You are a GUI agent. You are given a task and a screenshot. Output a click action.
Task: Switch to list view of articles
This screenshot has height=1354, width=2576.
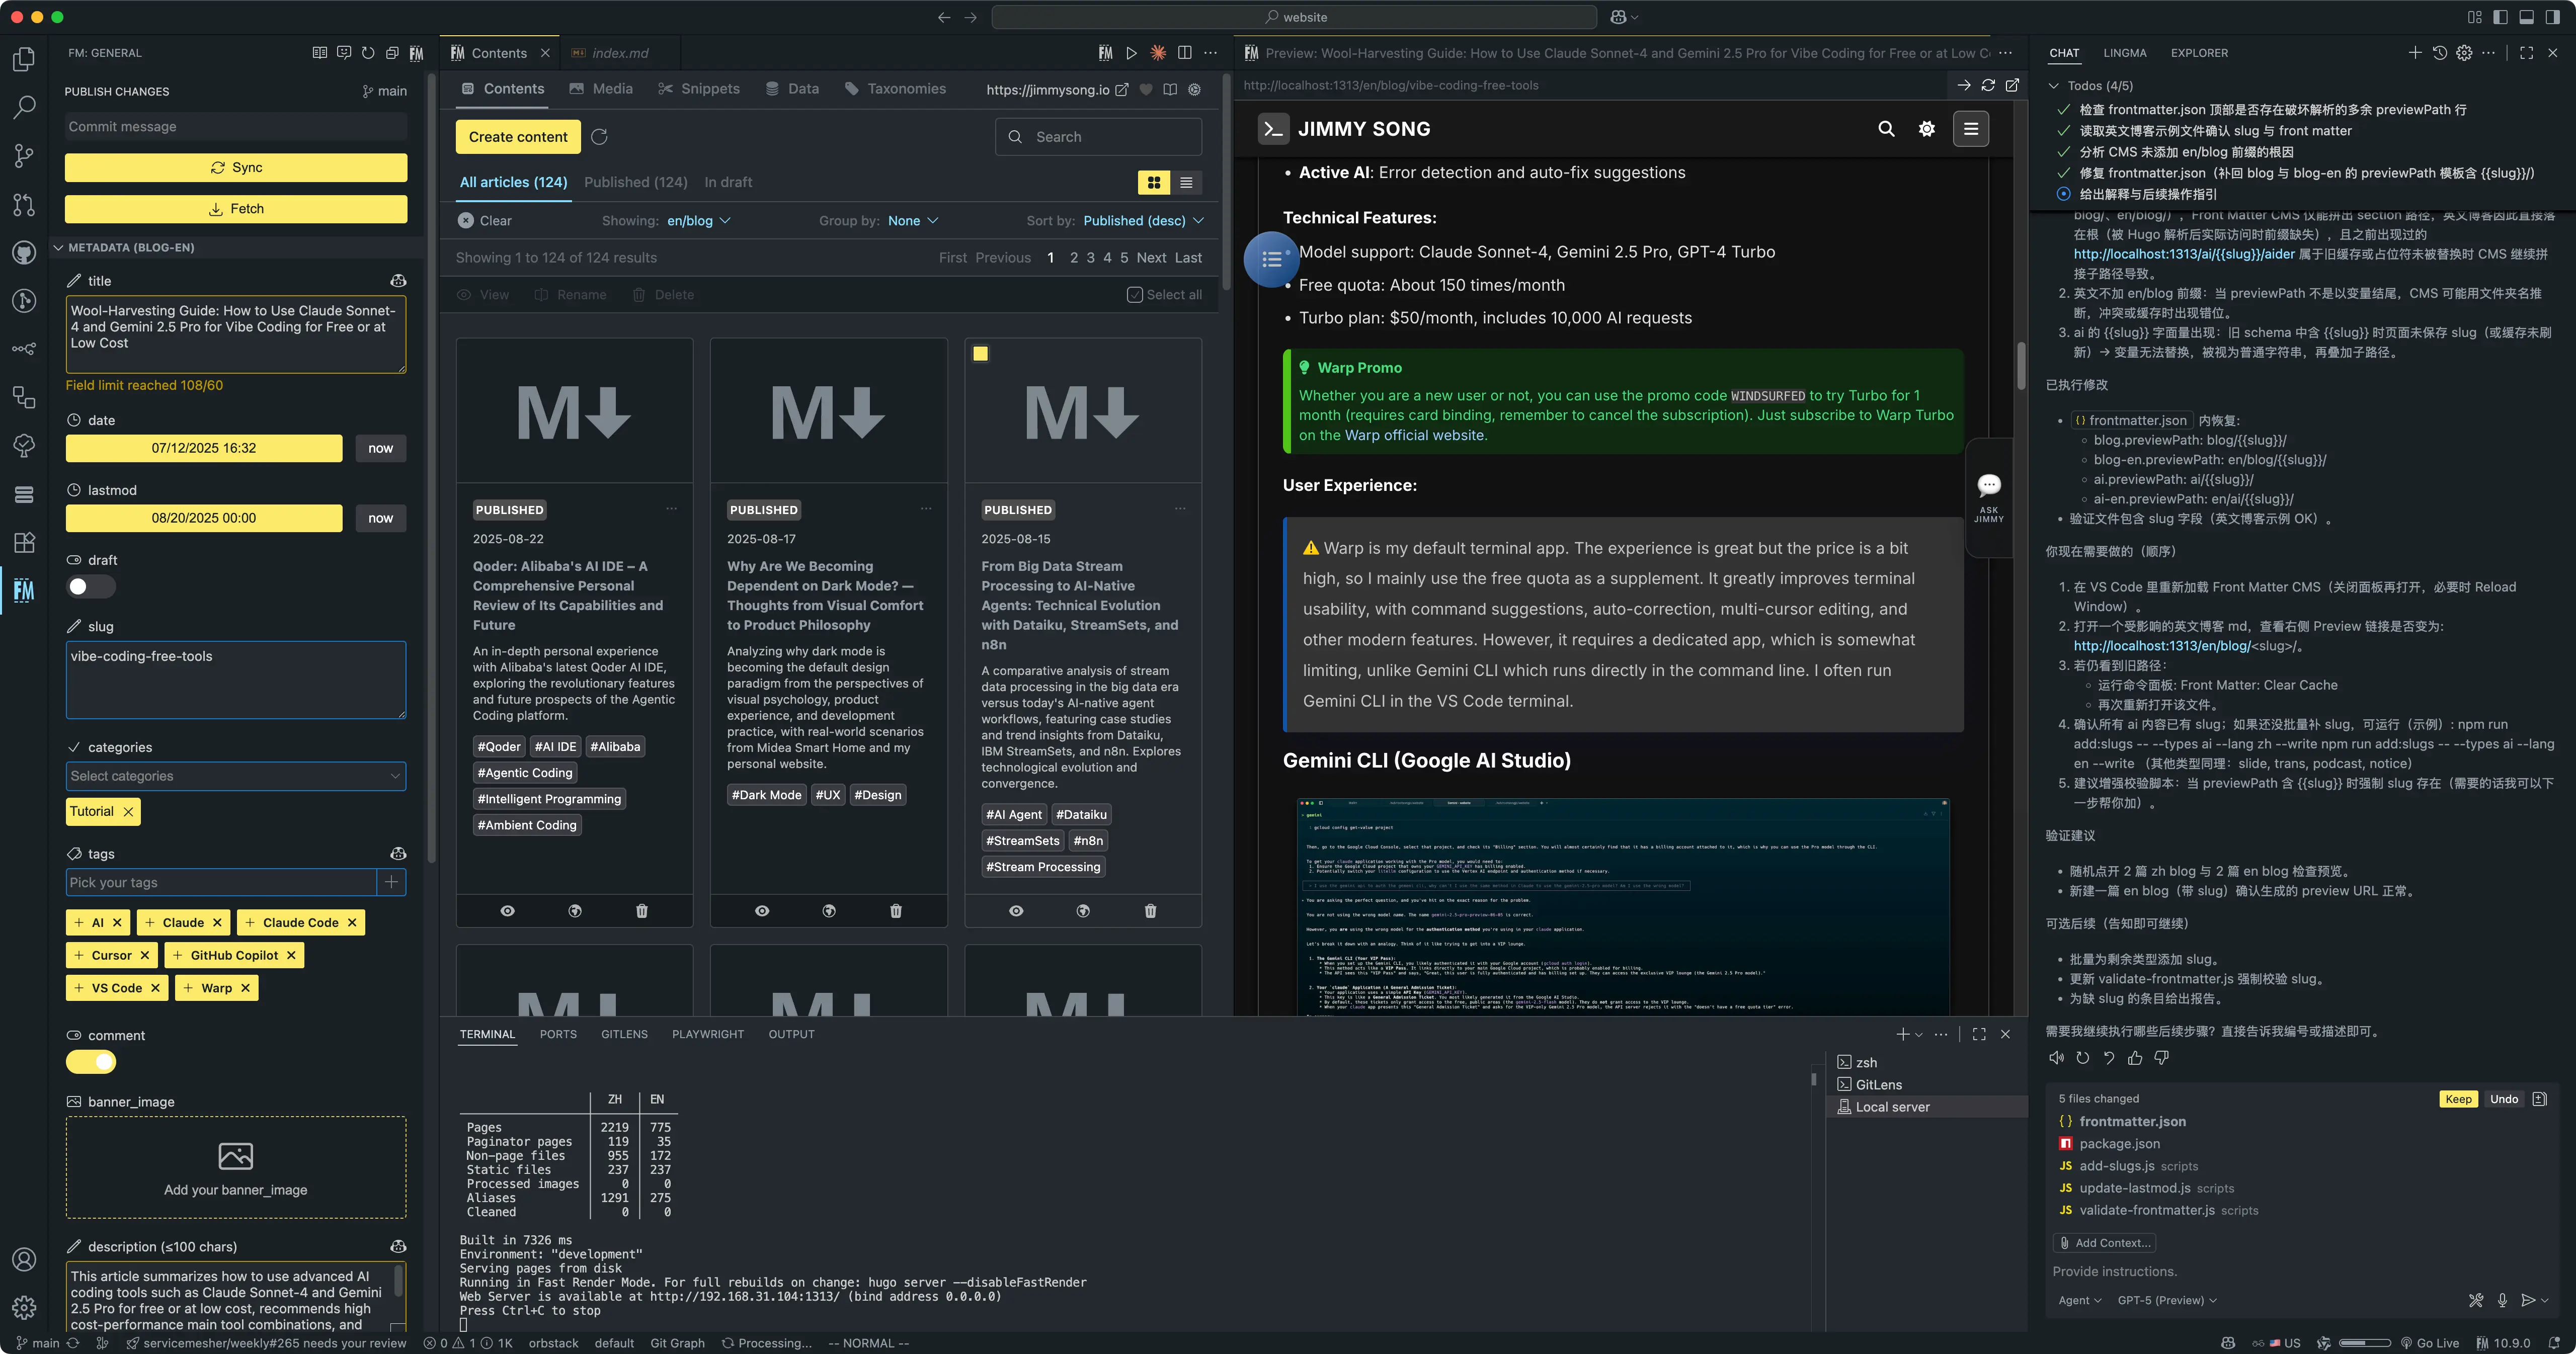pos(1186,183)
